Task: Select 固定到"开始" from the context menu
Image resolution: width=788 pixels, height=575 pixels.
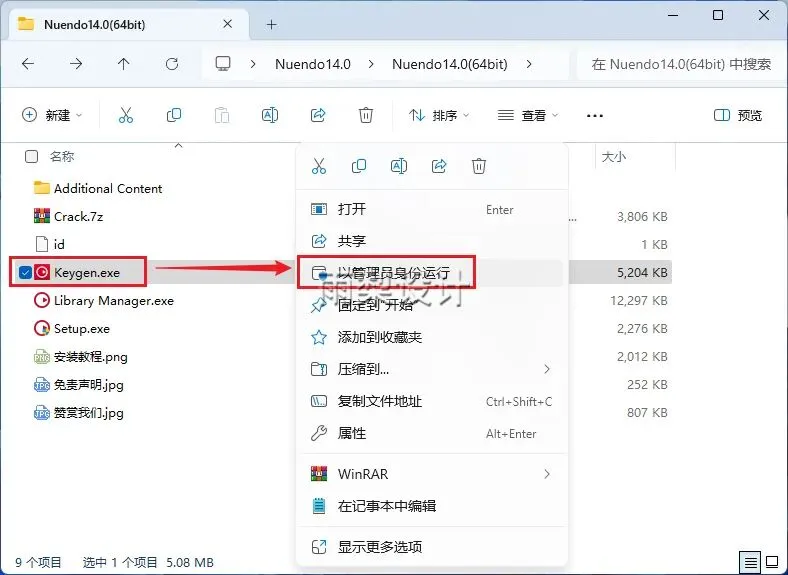Action: [x=431, y=305]
